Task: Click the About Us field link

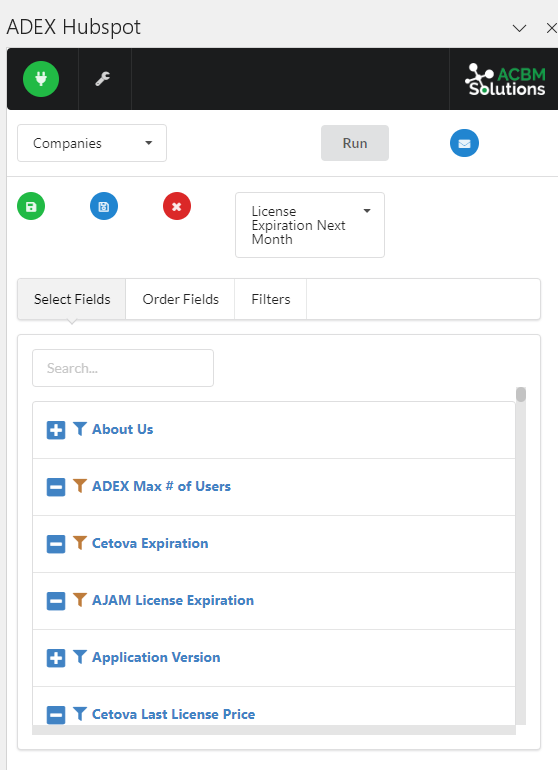Action: (x=123, y=429)
